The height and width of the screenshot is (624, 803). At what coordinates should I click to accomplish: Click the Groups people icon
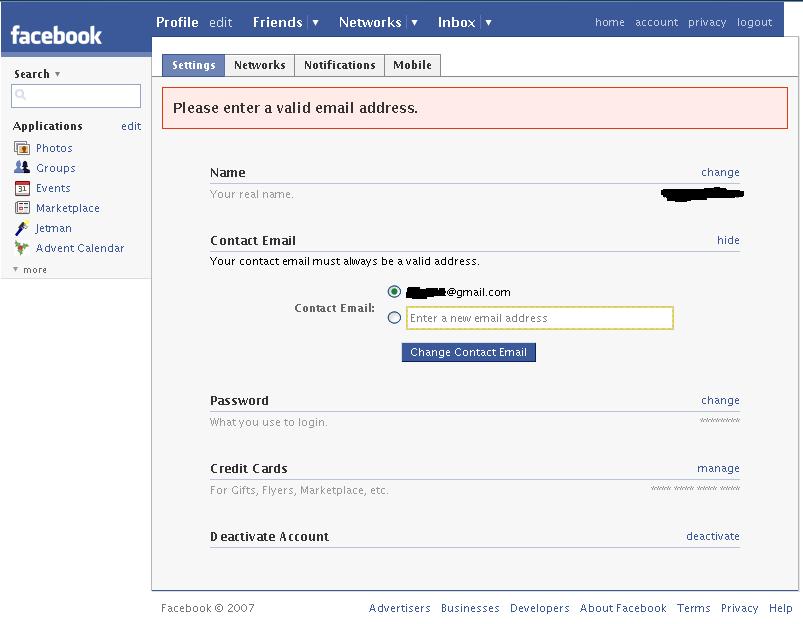coord(22,168)
